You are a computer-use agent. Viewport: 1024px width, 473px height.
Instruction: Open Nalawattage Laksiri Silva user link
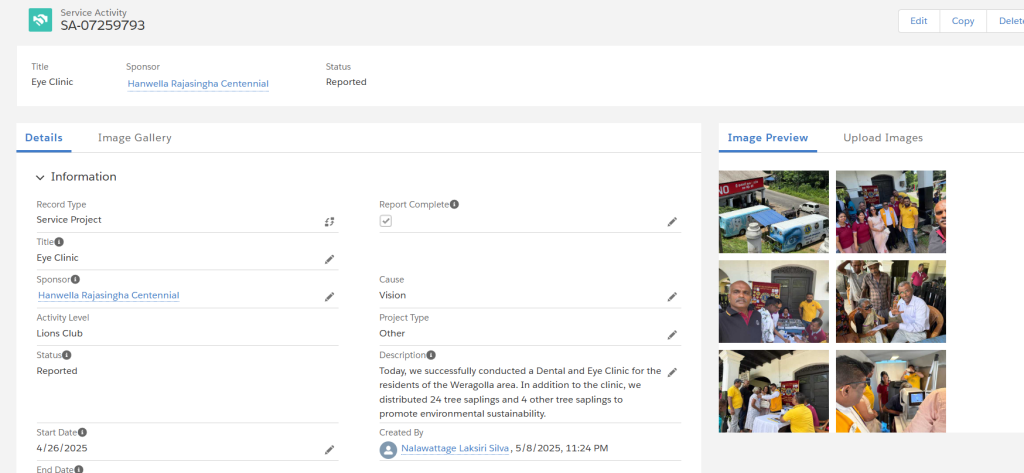pos(455,449)
